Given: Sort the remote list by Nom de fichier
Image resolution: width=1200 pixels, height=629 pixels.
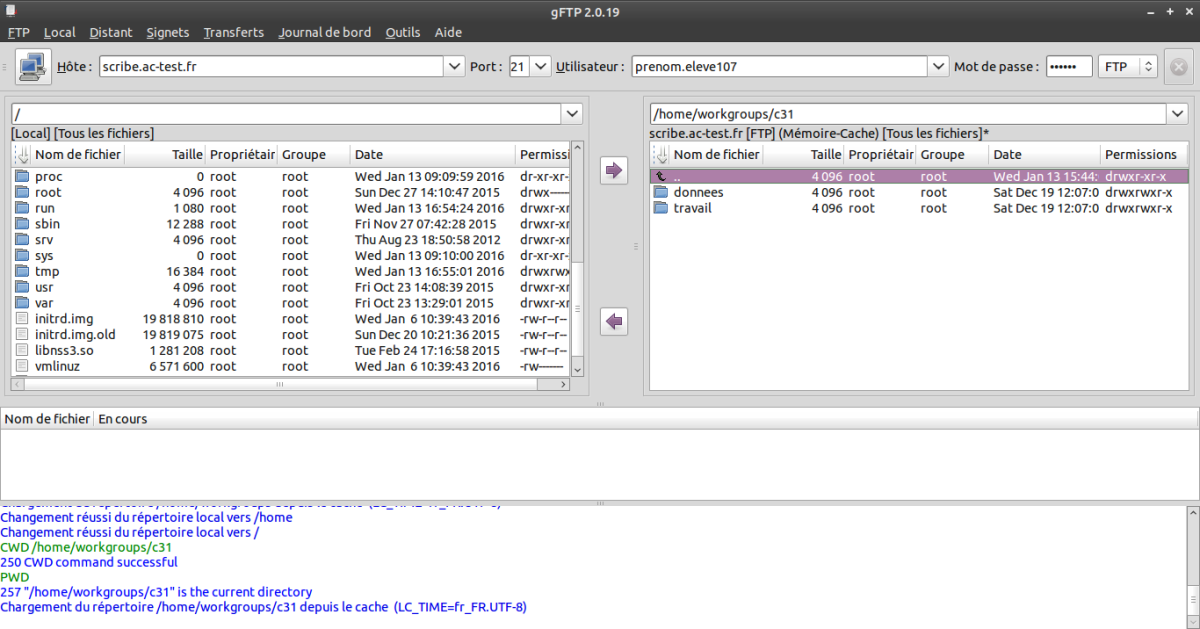Looking at the screenshot, I should [716, 155].
